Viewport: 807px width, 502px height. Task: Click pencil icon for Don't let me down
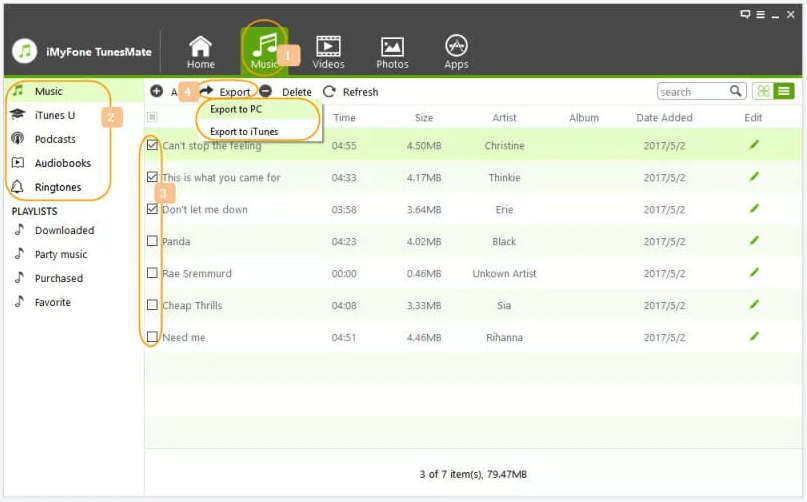tap(753, 209)
